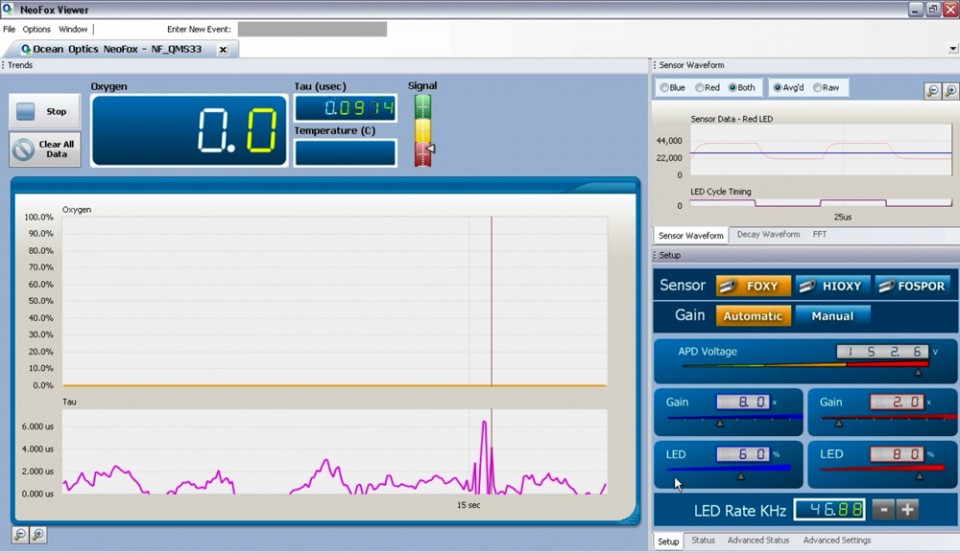Image resolution: width=960 pixels, height=553 pixels.
Task: Select the FOSPOR sensor type
Action: click(x=915, y=286)
